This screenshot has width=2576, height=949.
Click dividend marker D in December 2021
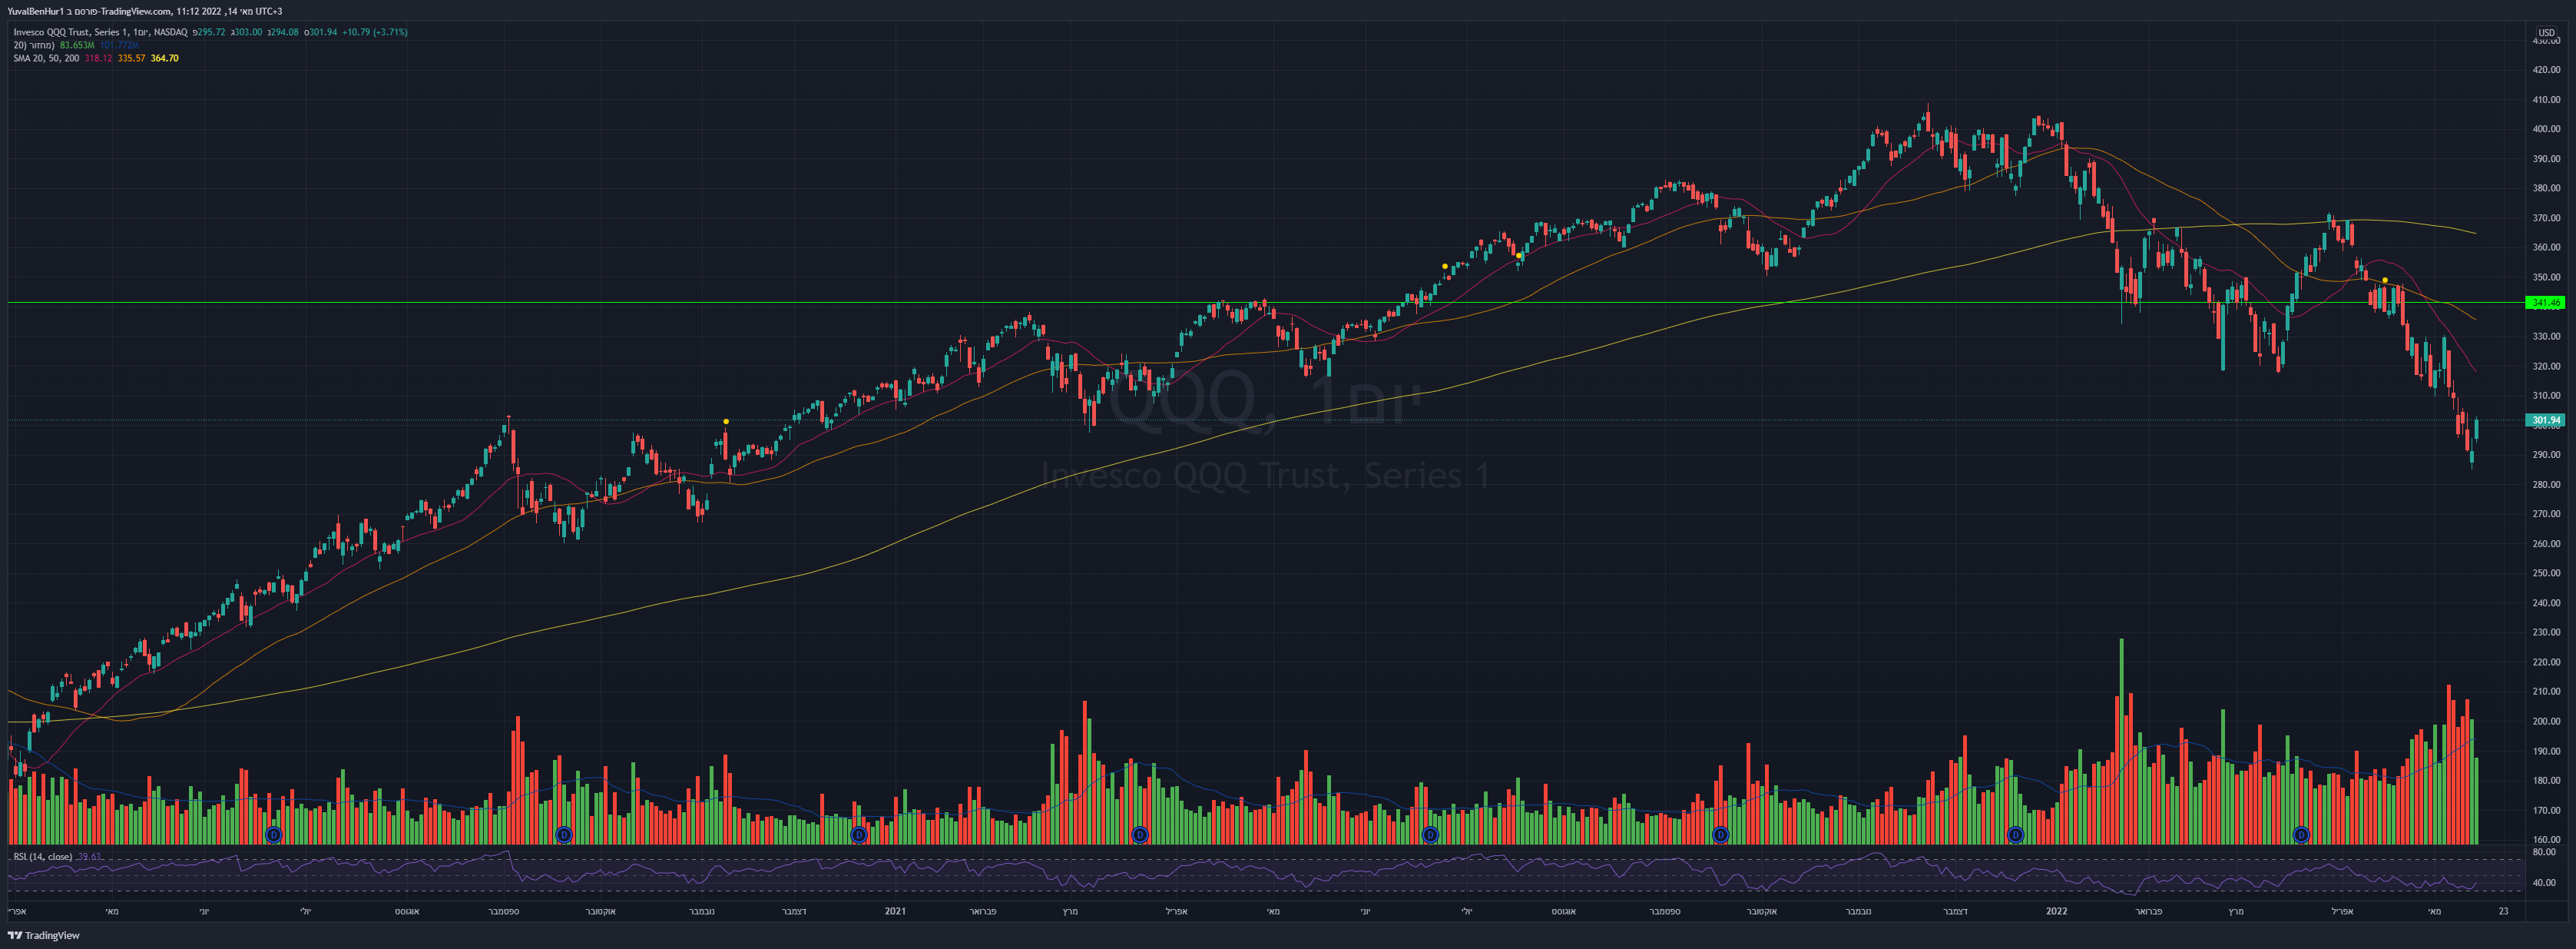(x=2015, y=835)
